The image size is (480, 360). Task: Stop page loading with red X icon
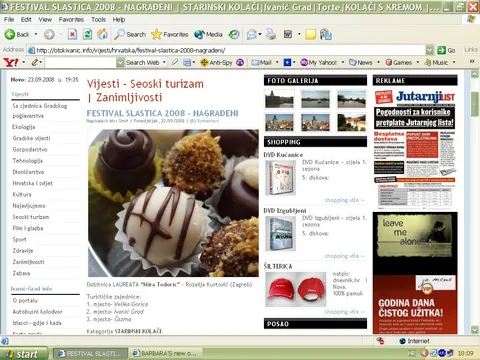point(72,34)
